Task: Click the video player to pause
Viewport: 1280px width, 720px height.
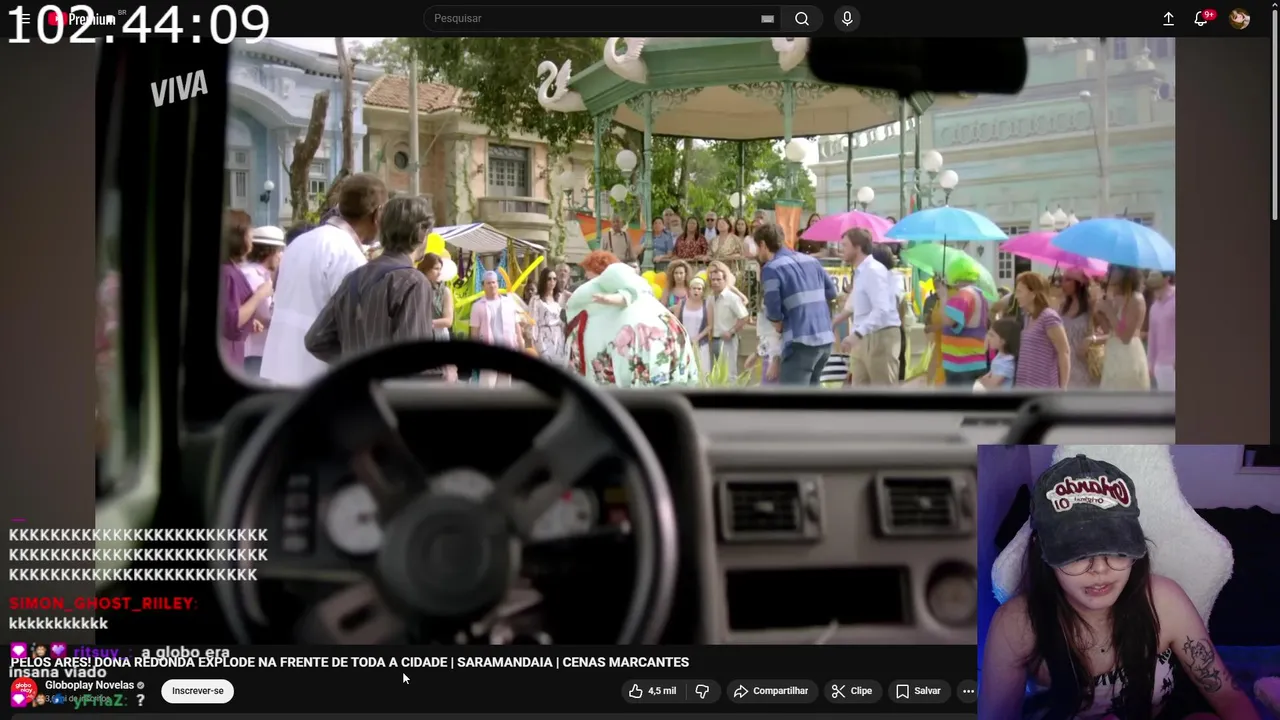Action: click(x=635, y=340)
